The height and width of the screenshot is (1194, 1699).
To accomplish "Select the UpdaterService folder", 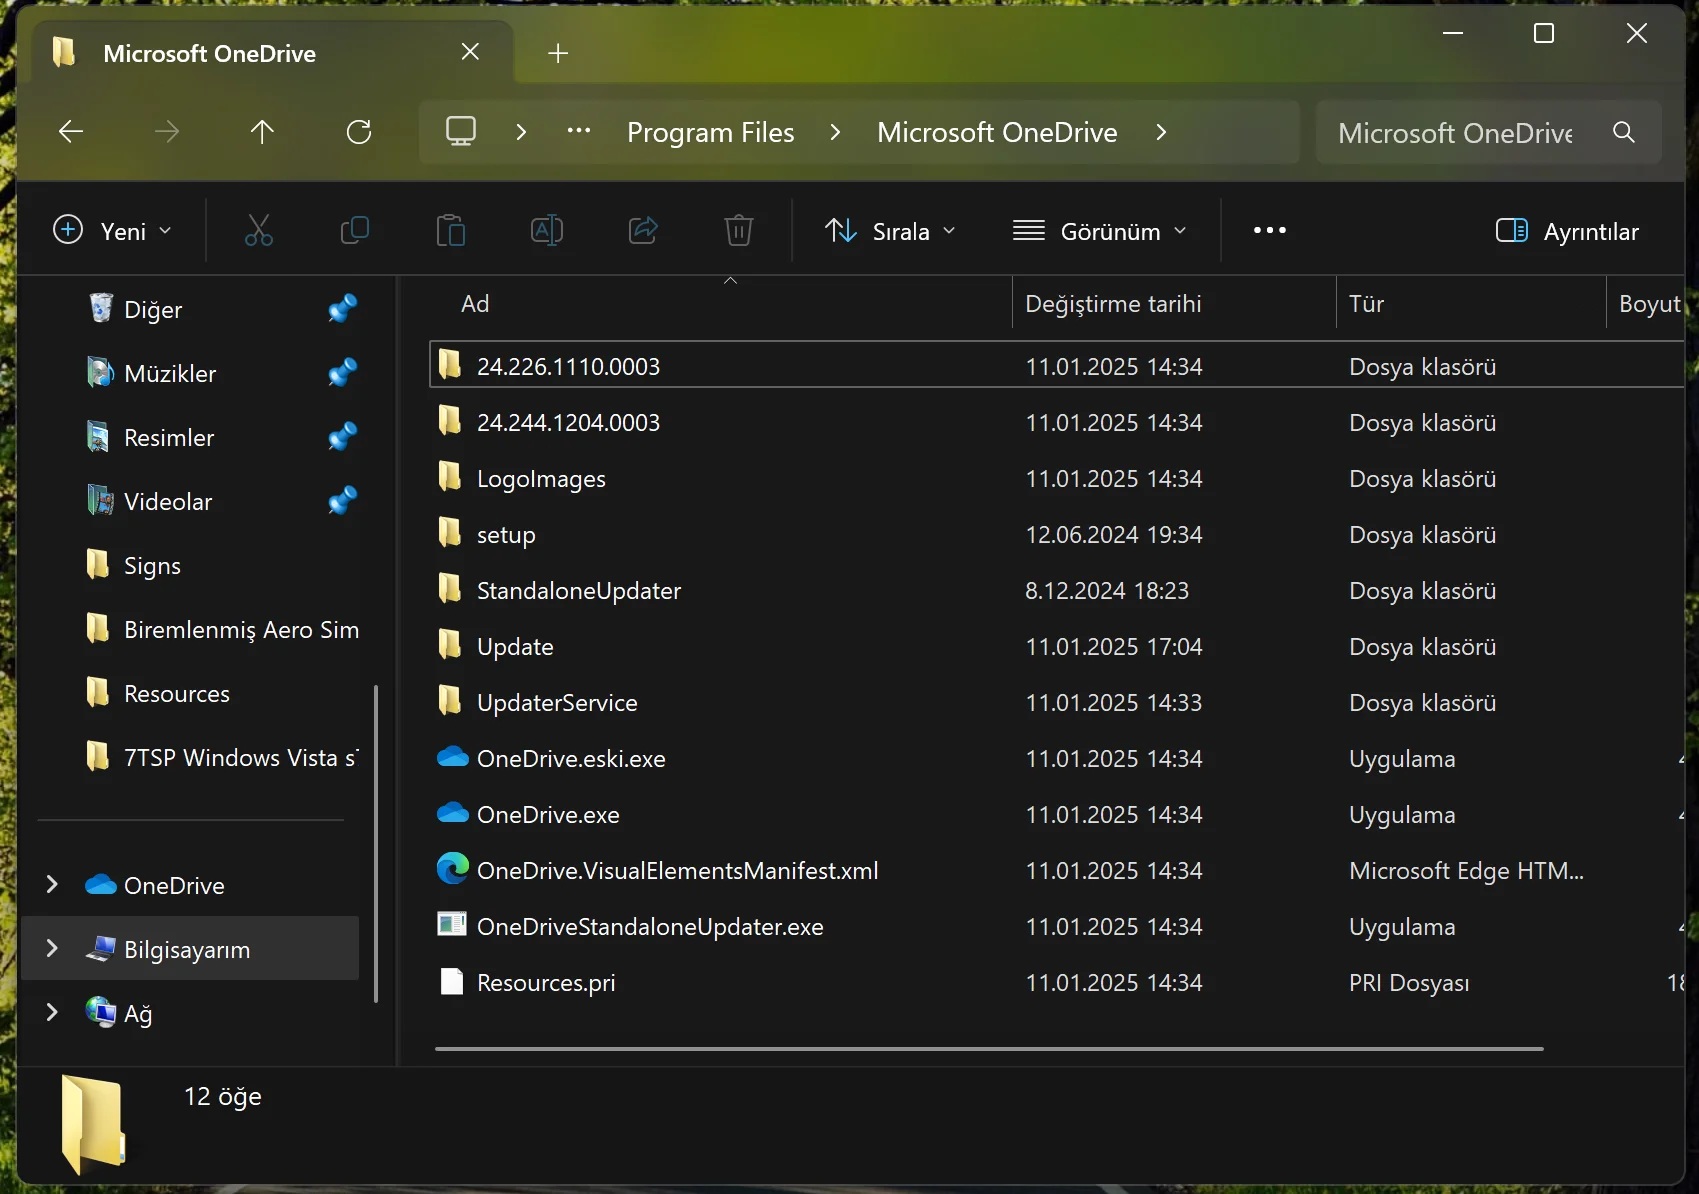I will coord(1057,702).
